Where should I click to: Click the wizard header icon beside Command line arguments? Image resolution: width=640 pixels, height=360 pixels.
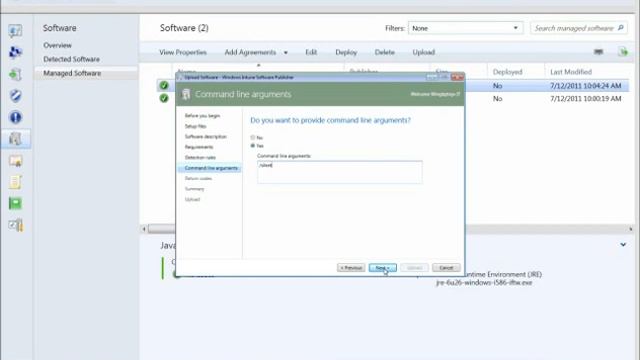pos(186,94)
